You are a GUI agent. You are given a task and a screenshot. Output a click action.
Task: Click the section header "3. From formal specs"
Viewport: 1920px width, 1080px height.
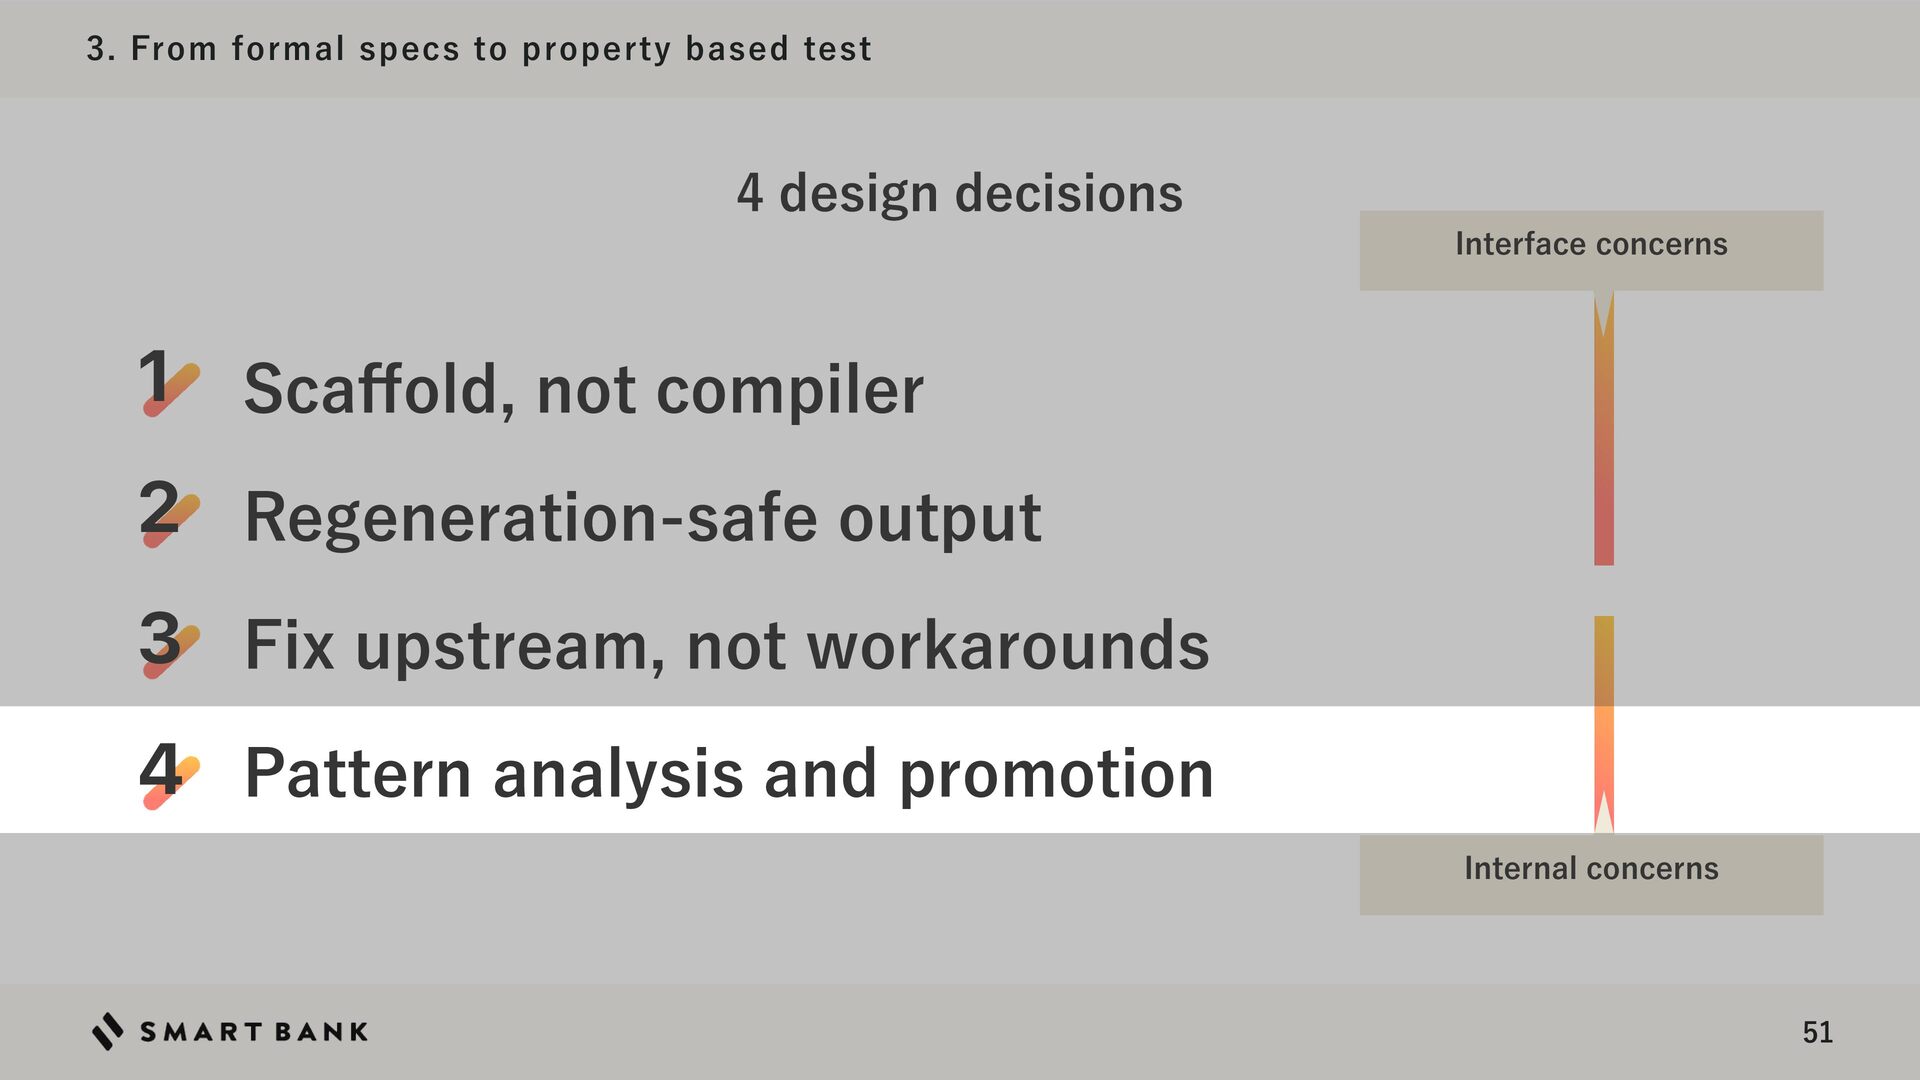tap(478, 48)
